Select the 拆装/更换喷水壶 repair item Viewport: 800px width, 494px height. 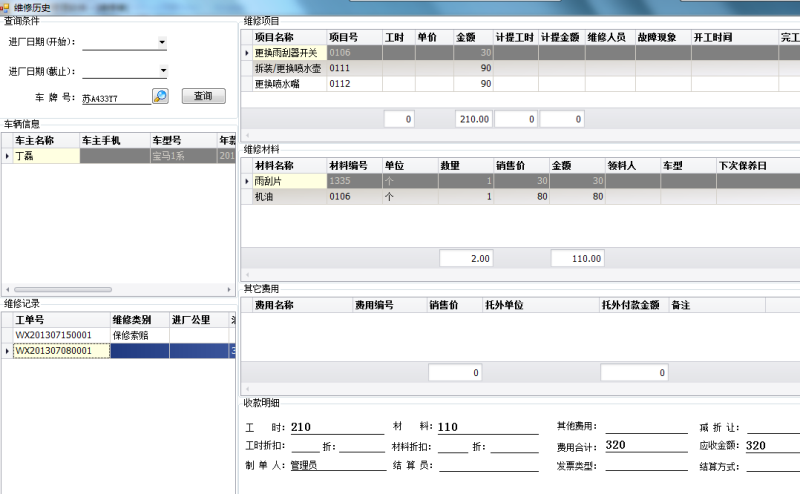[289, 68]
